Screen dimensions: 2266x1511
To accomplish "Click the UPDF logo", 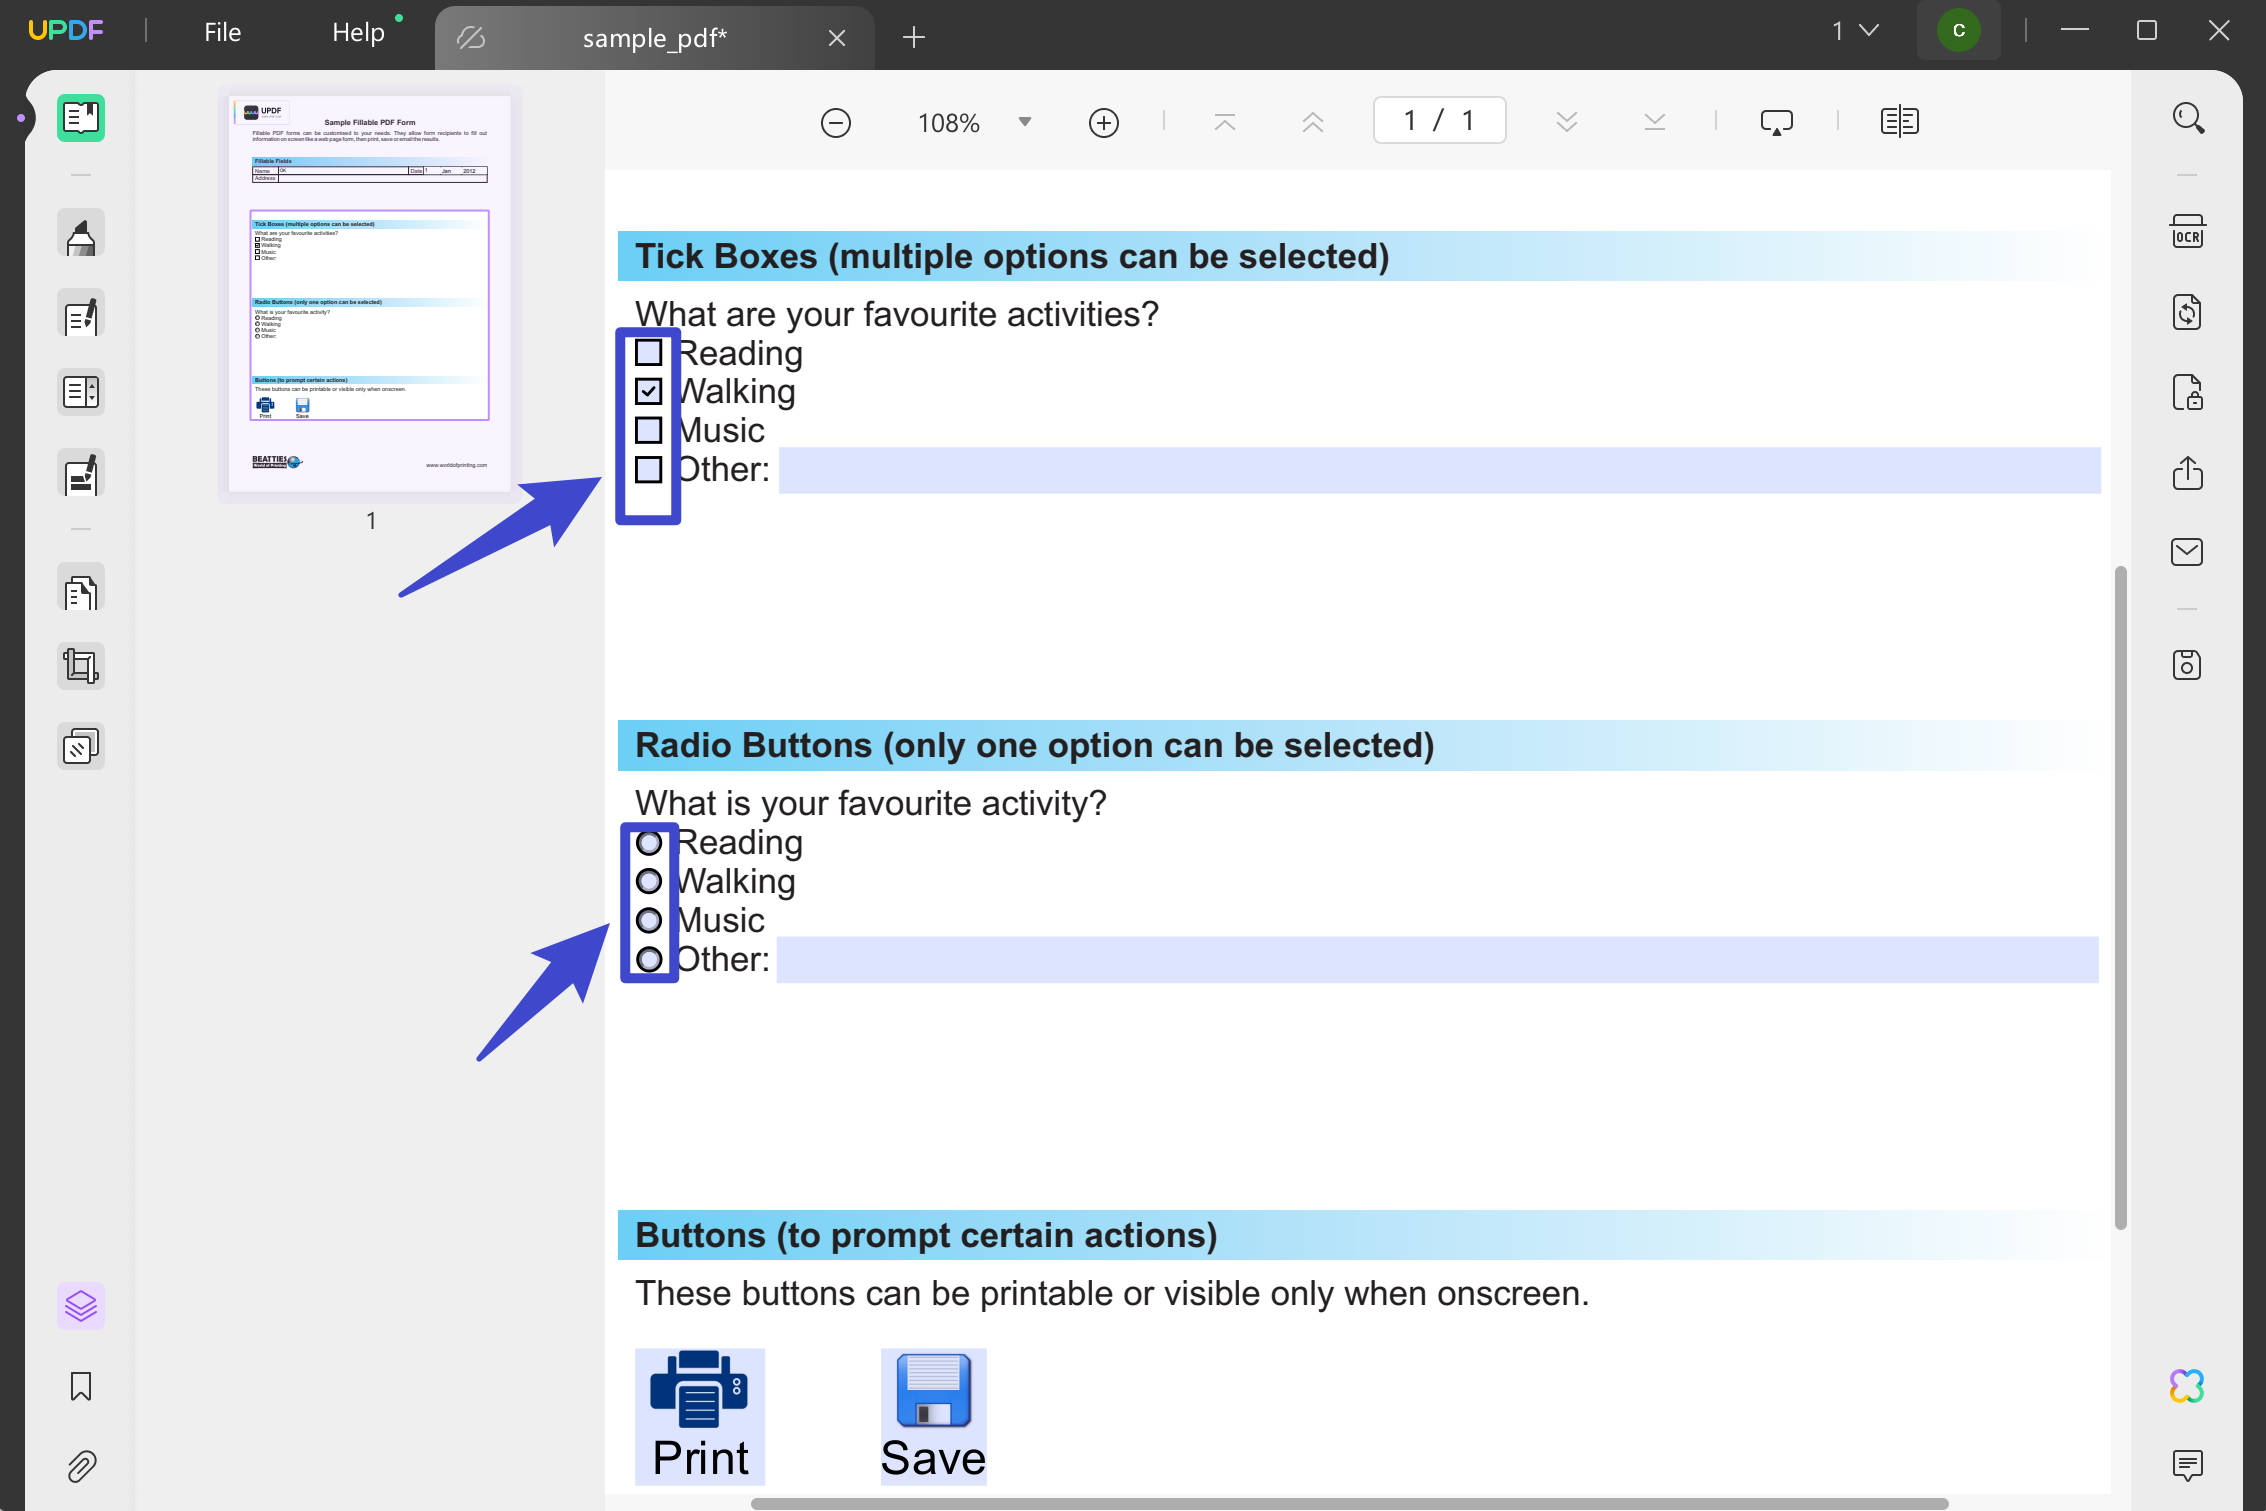I will coord(66,30).
